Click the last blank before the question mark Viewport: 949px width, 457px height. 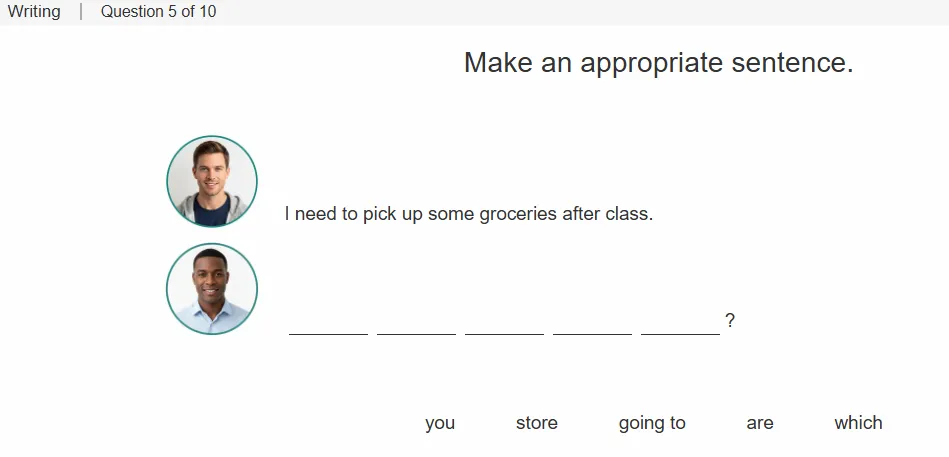680,327
